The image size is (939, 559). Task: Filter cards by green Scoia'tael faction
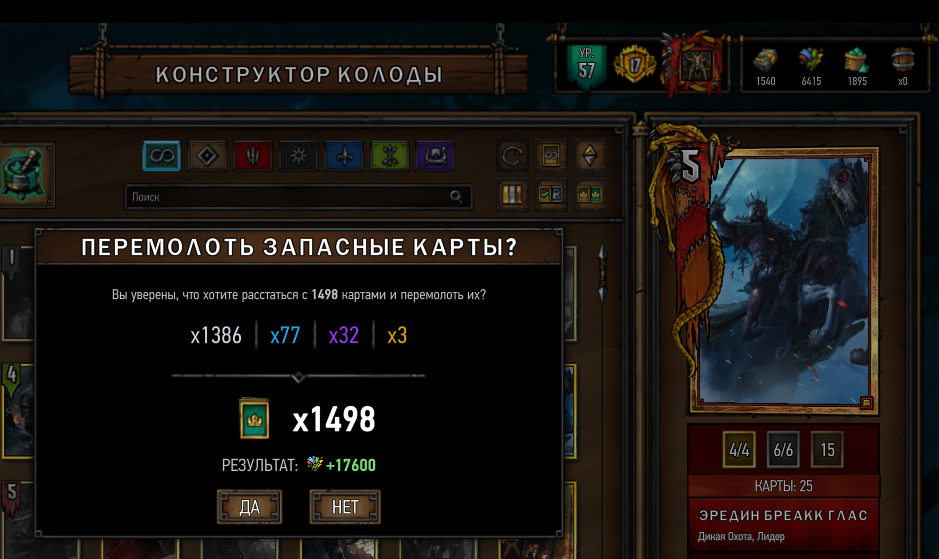(389, 156)
